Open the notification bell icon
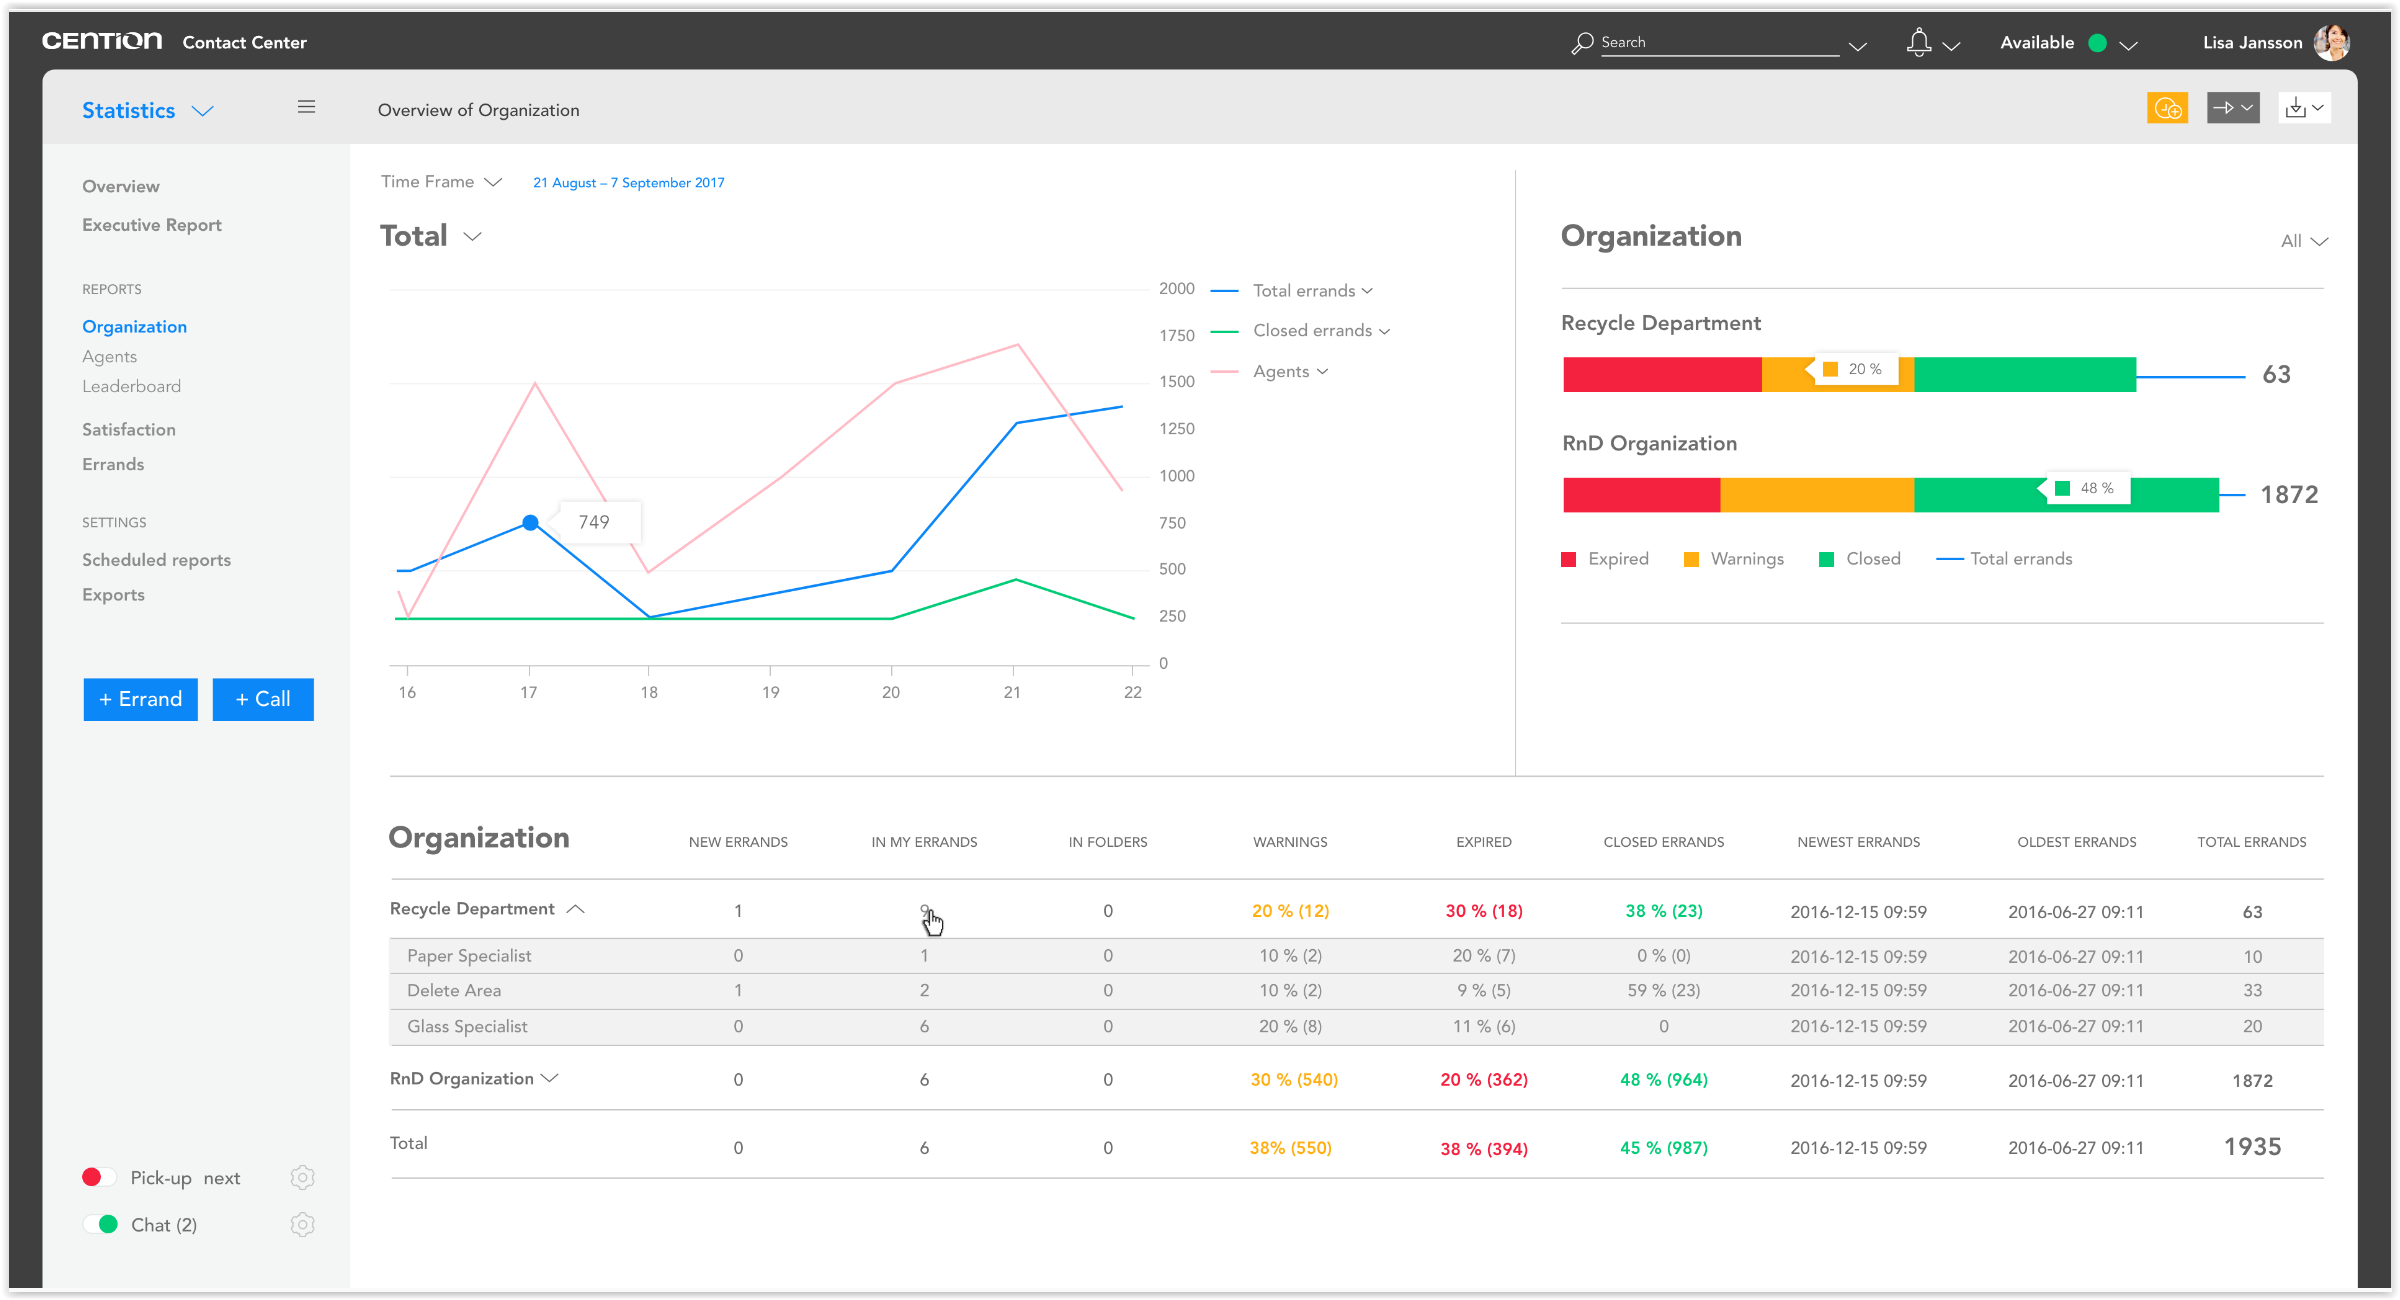2400x1300 pixels. tap(1918, 43)
